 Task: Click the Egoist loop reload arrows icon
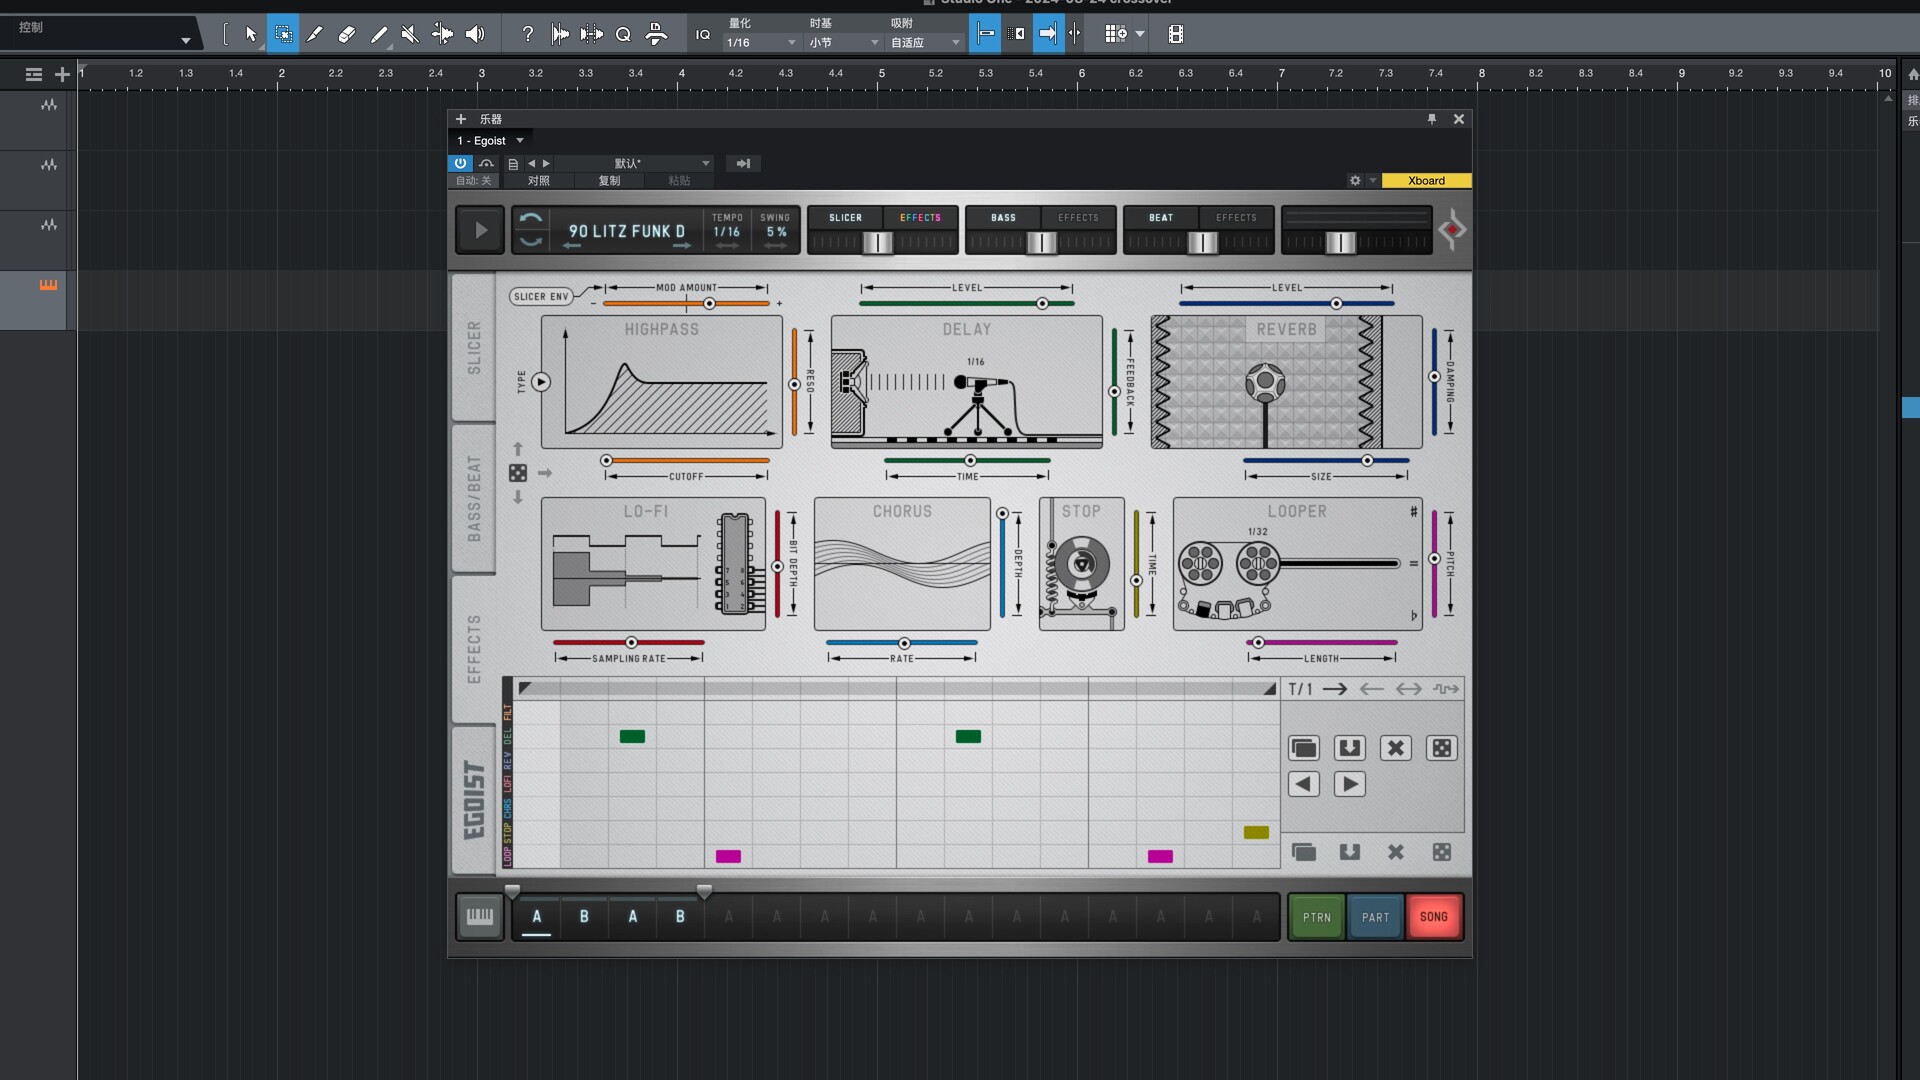tap(531, 230)
